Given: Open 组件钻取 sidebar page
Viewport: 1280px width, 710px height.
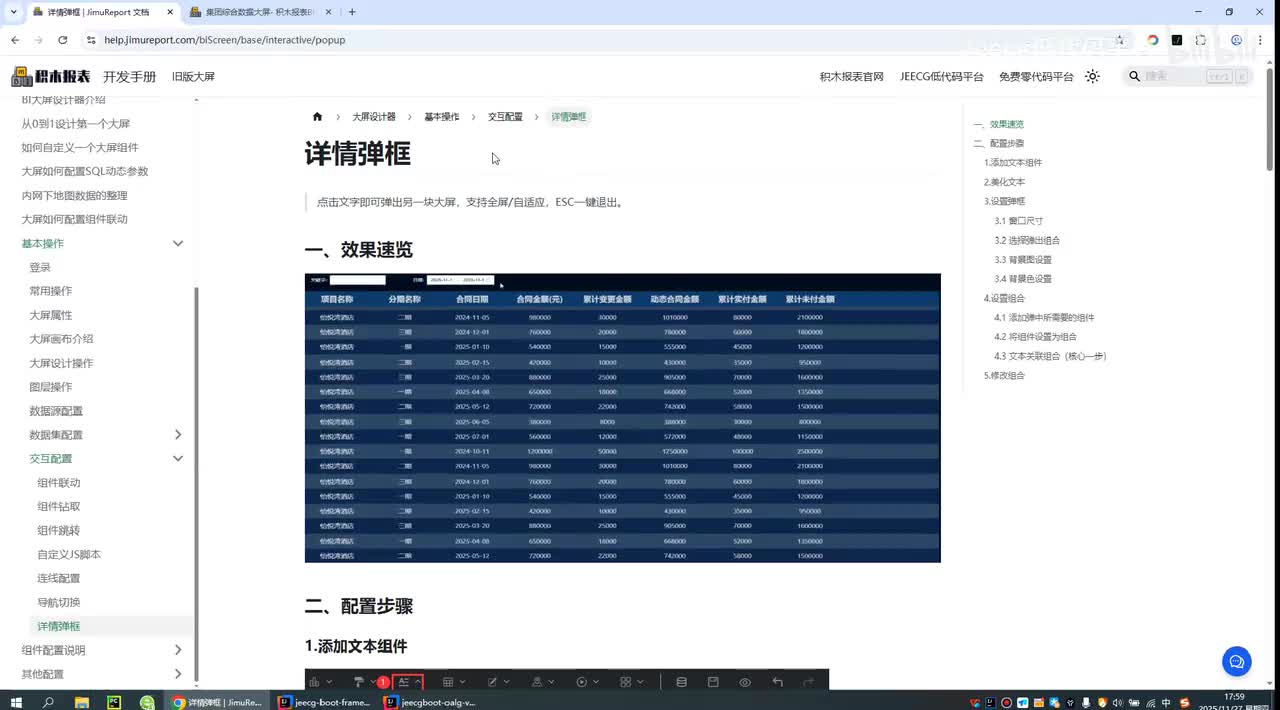Looking at the screenshot, I should click(59, 507).
